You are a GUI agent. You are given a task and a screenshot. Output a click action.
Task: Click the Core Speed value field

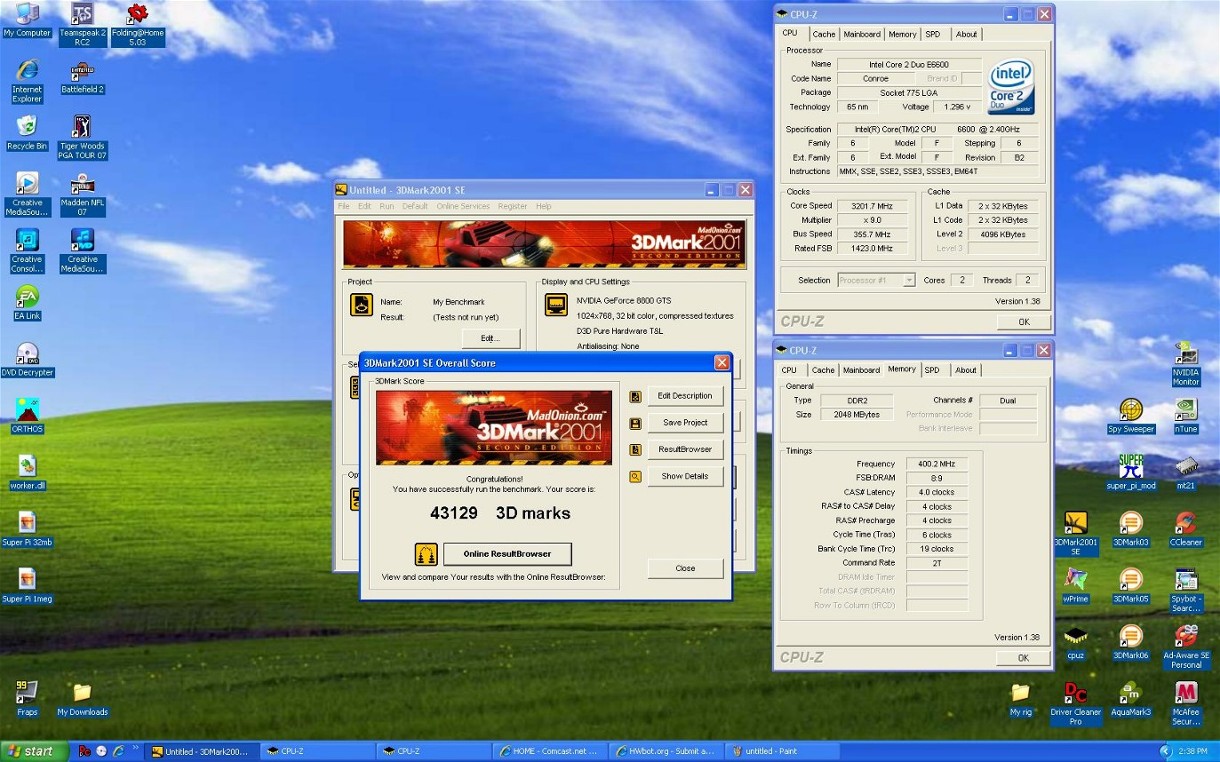(x=872, y=206)
